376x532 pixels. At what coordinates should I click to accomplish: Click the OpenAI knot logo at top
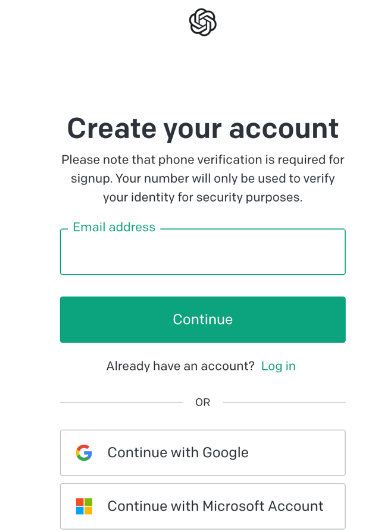203,22
